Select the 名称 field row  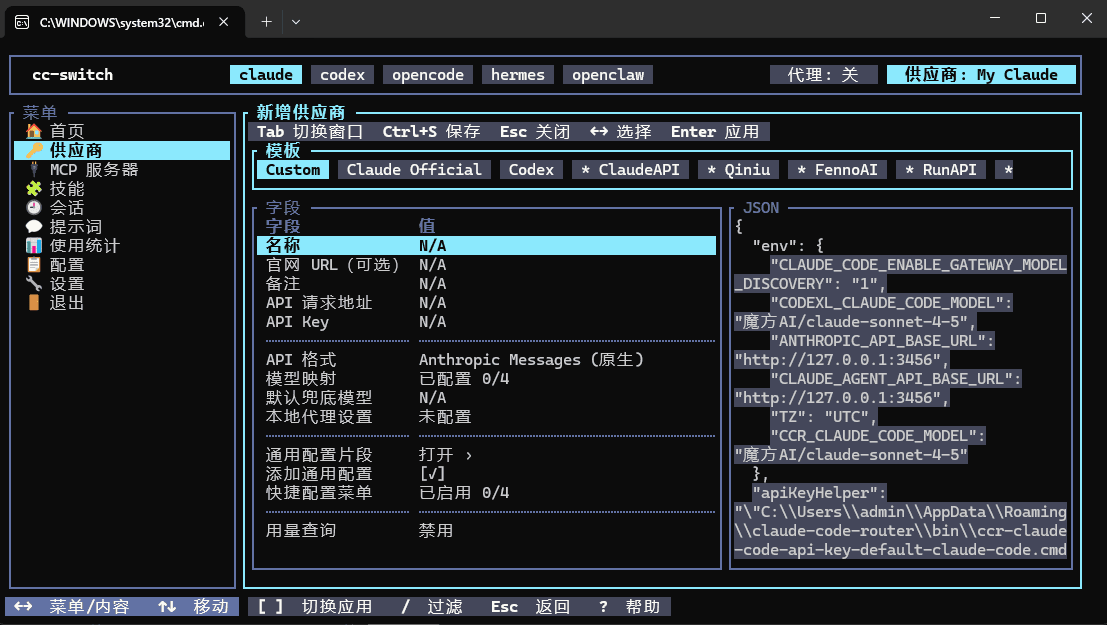pos(486,246)
